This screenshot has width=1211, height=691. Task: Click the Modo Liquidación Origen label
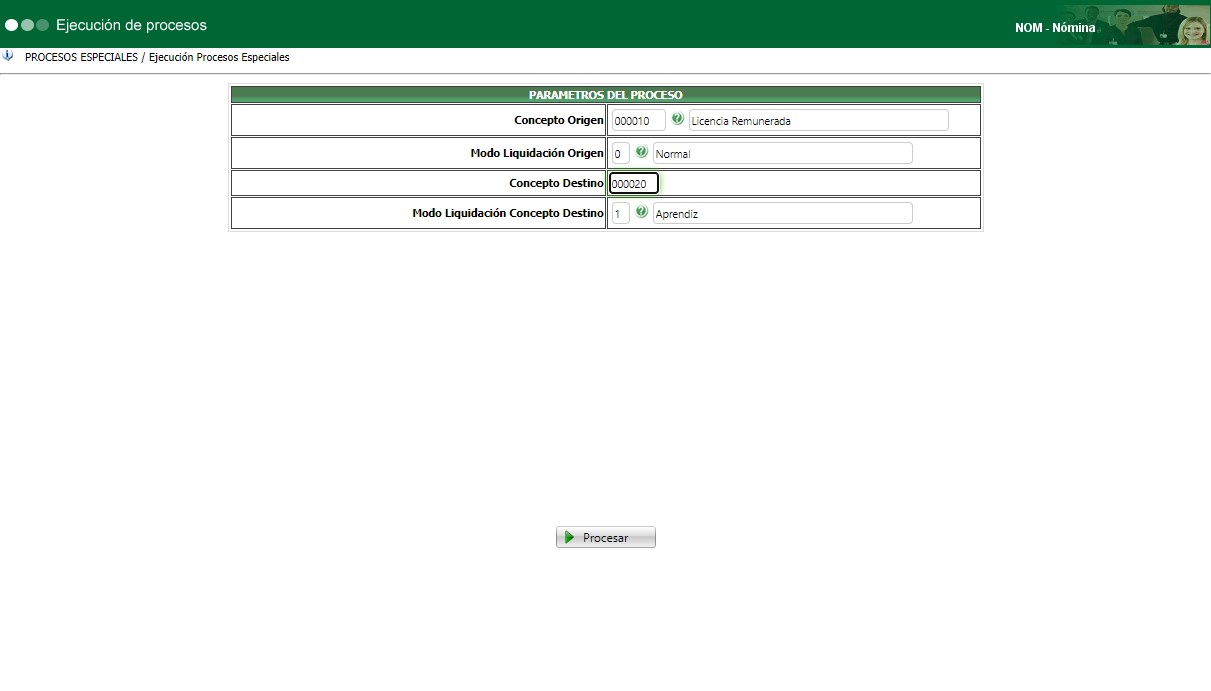pyautogui.click(x=537, y=153)
